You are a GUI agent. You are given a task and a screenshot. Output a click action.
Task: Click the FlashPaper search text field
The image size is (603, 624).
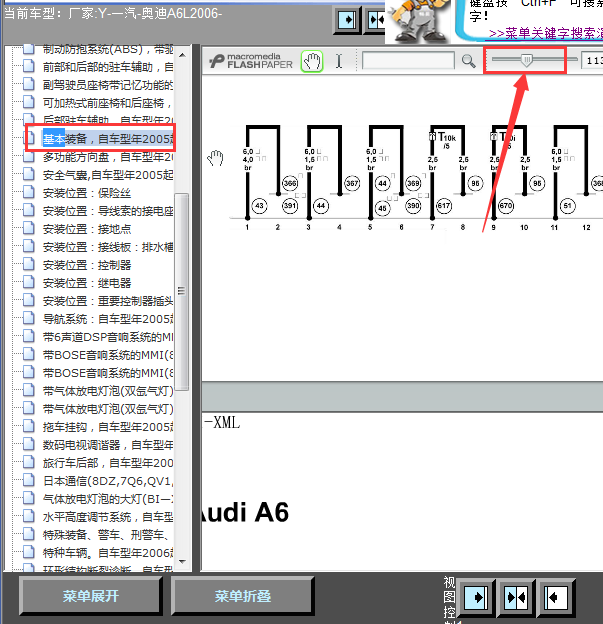coord(408,61)
